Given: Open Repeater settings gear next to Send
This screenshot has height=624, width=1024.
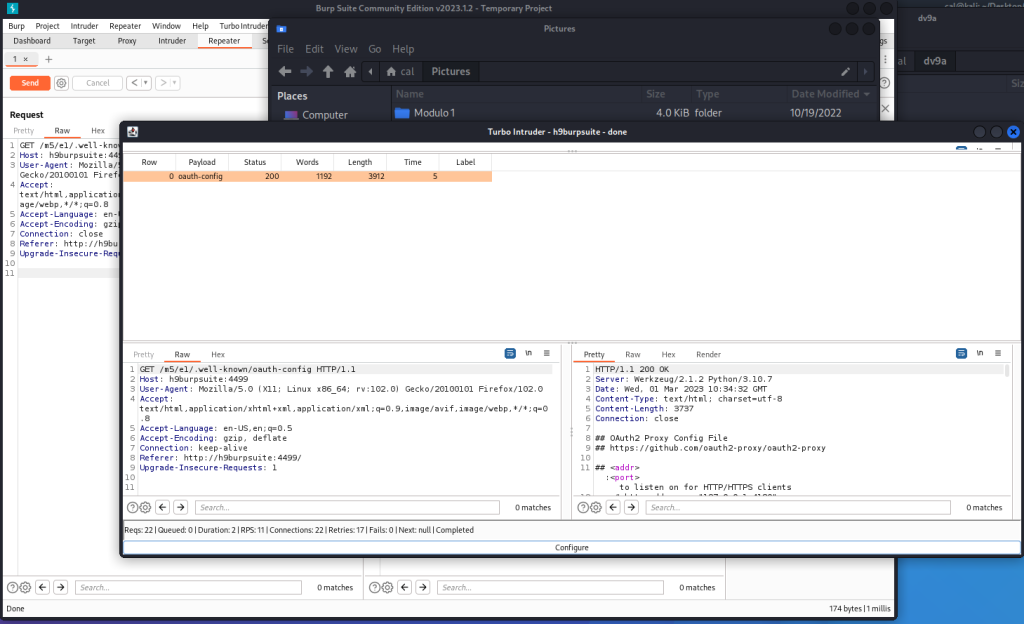Looking at the screenshot, I should pyautogui.click(x=61, y=83).
